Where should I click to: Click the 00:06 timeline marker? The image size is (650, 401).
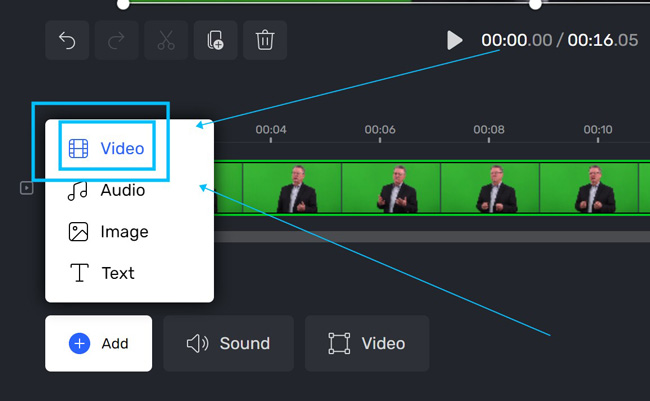(380, 130)
